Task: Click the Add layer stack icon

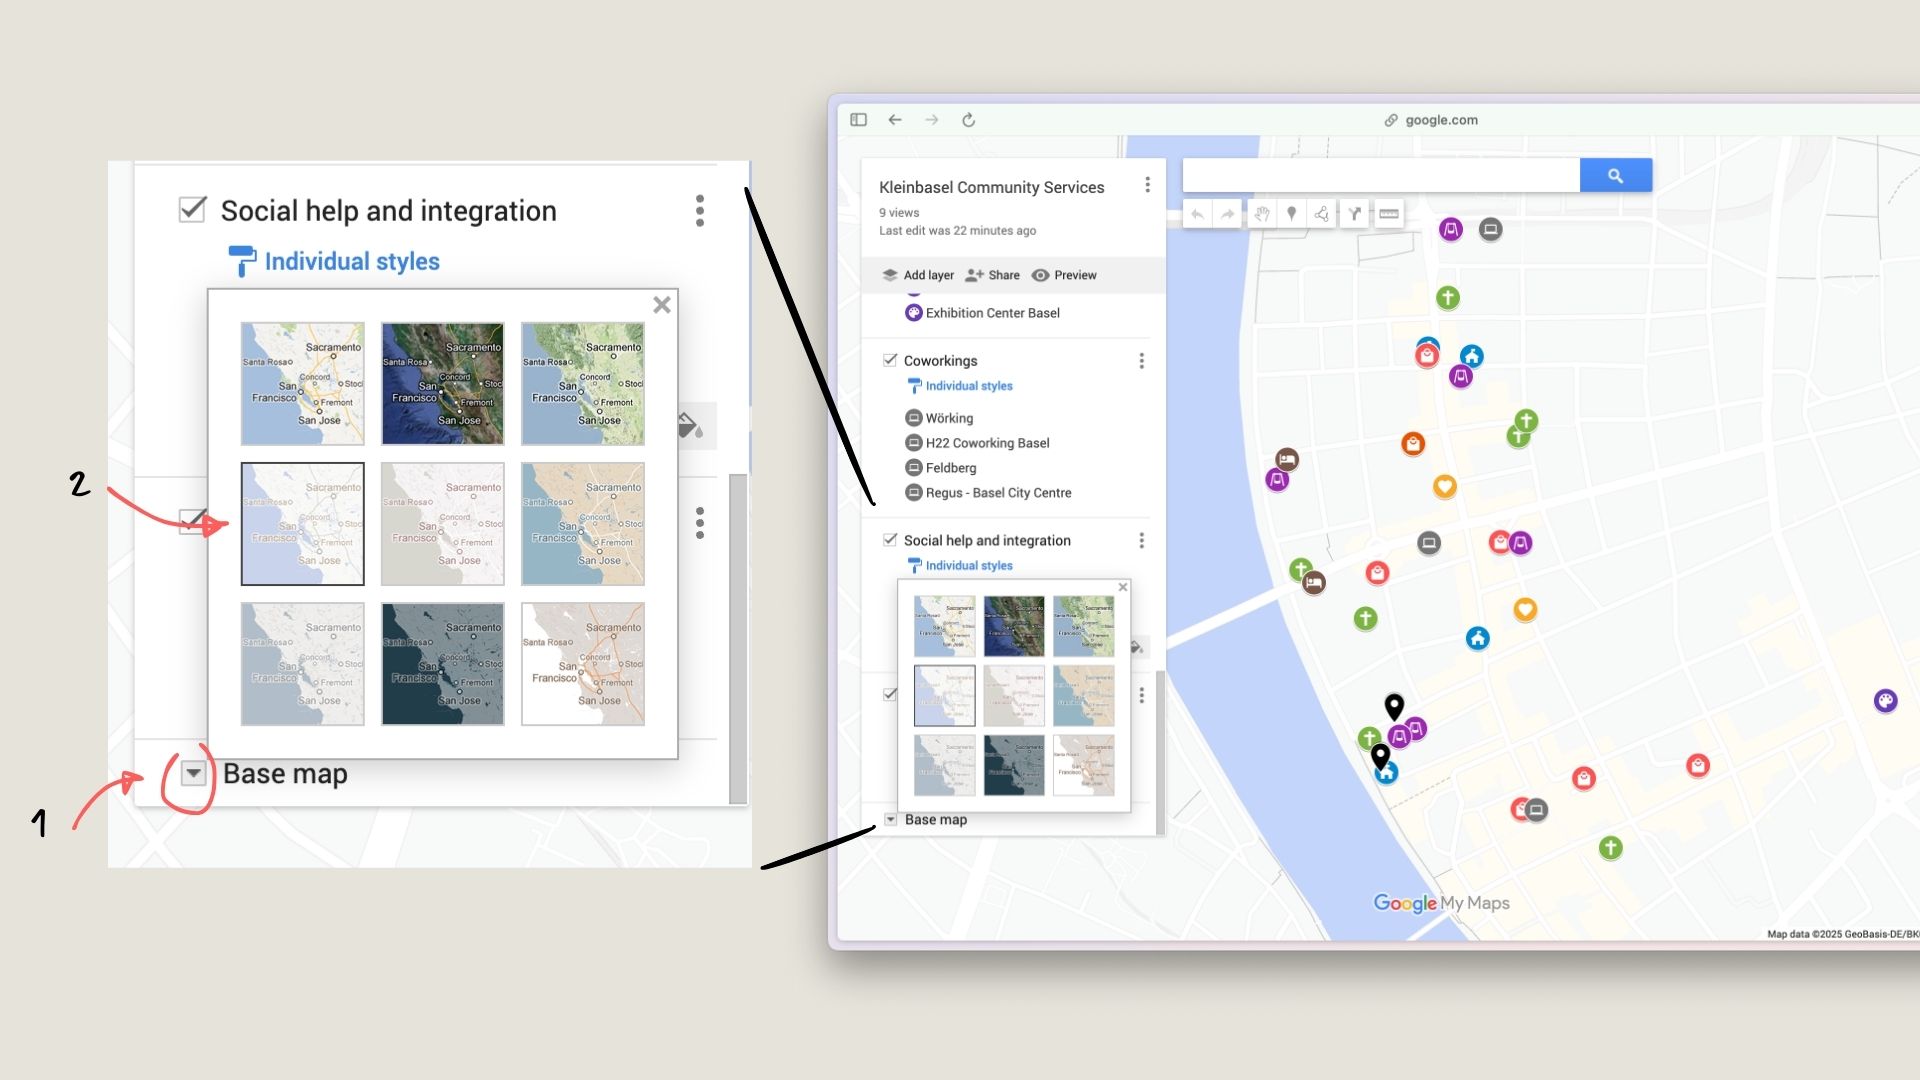Action: coord(889,275)
